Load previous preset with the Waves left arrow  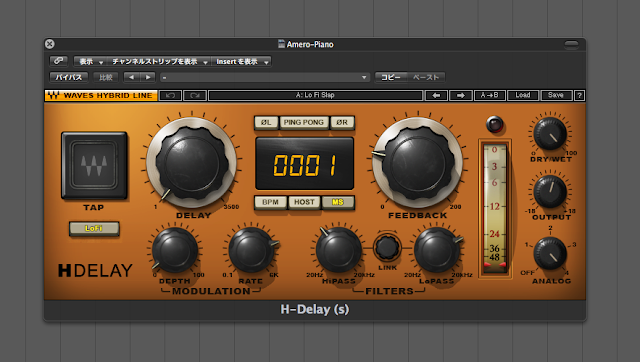(436, 95)
